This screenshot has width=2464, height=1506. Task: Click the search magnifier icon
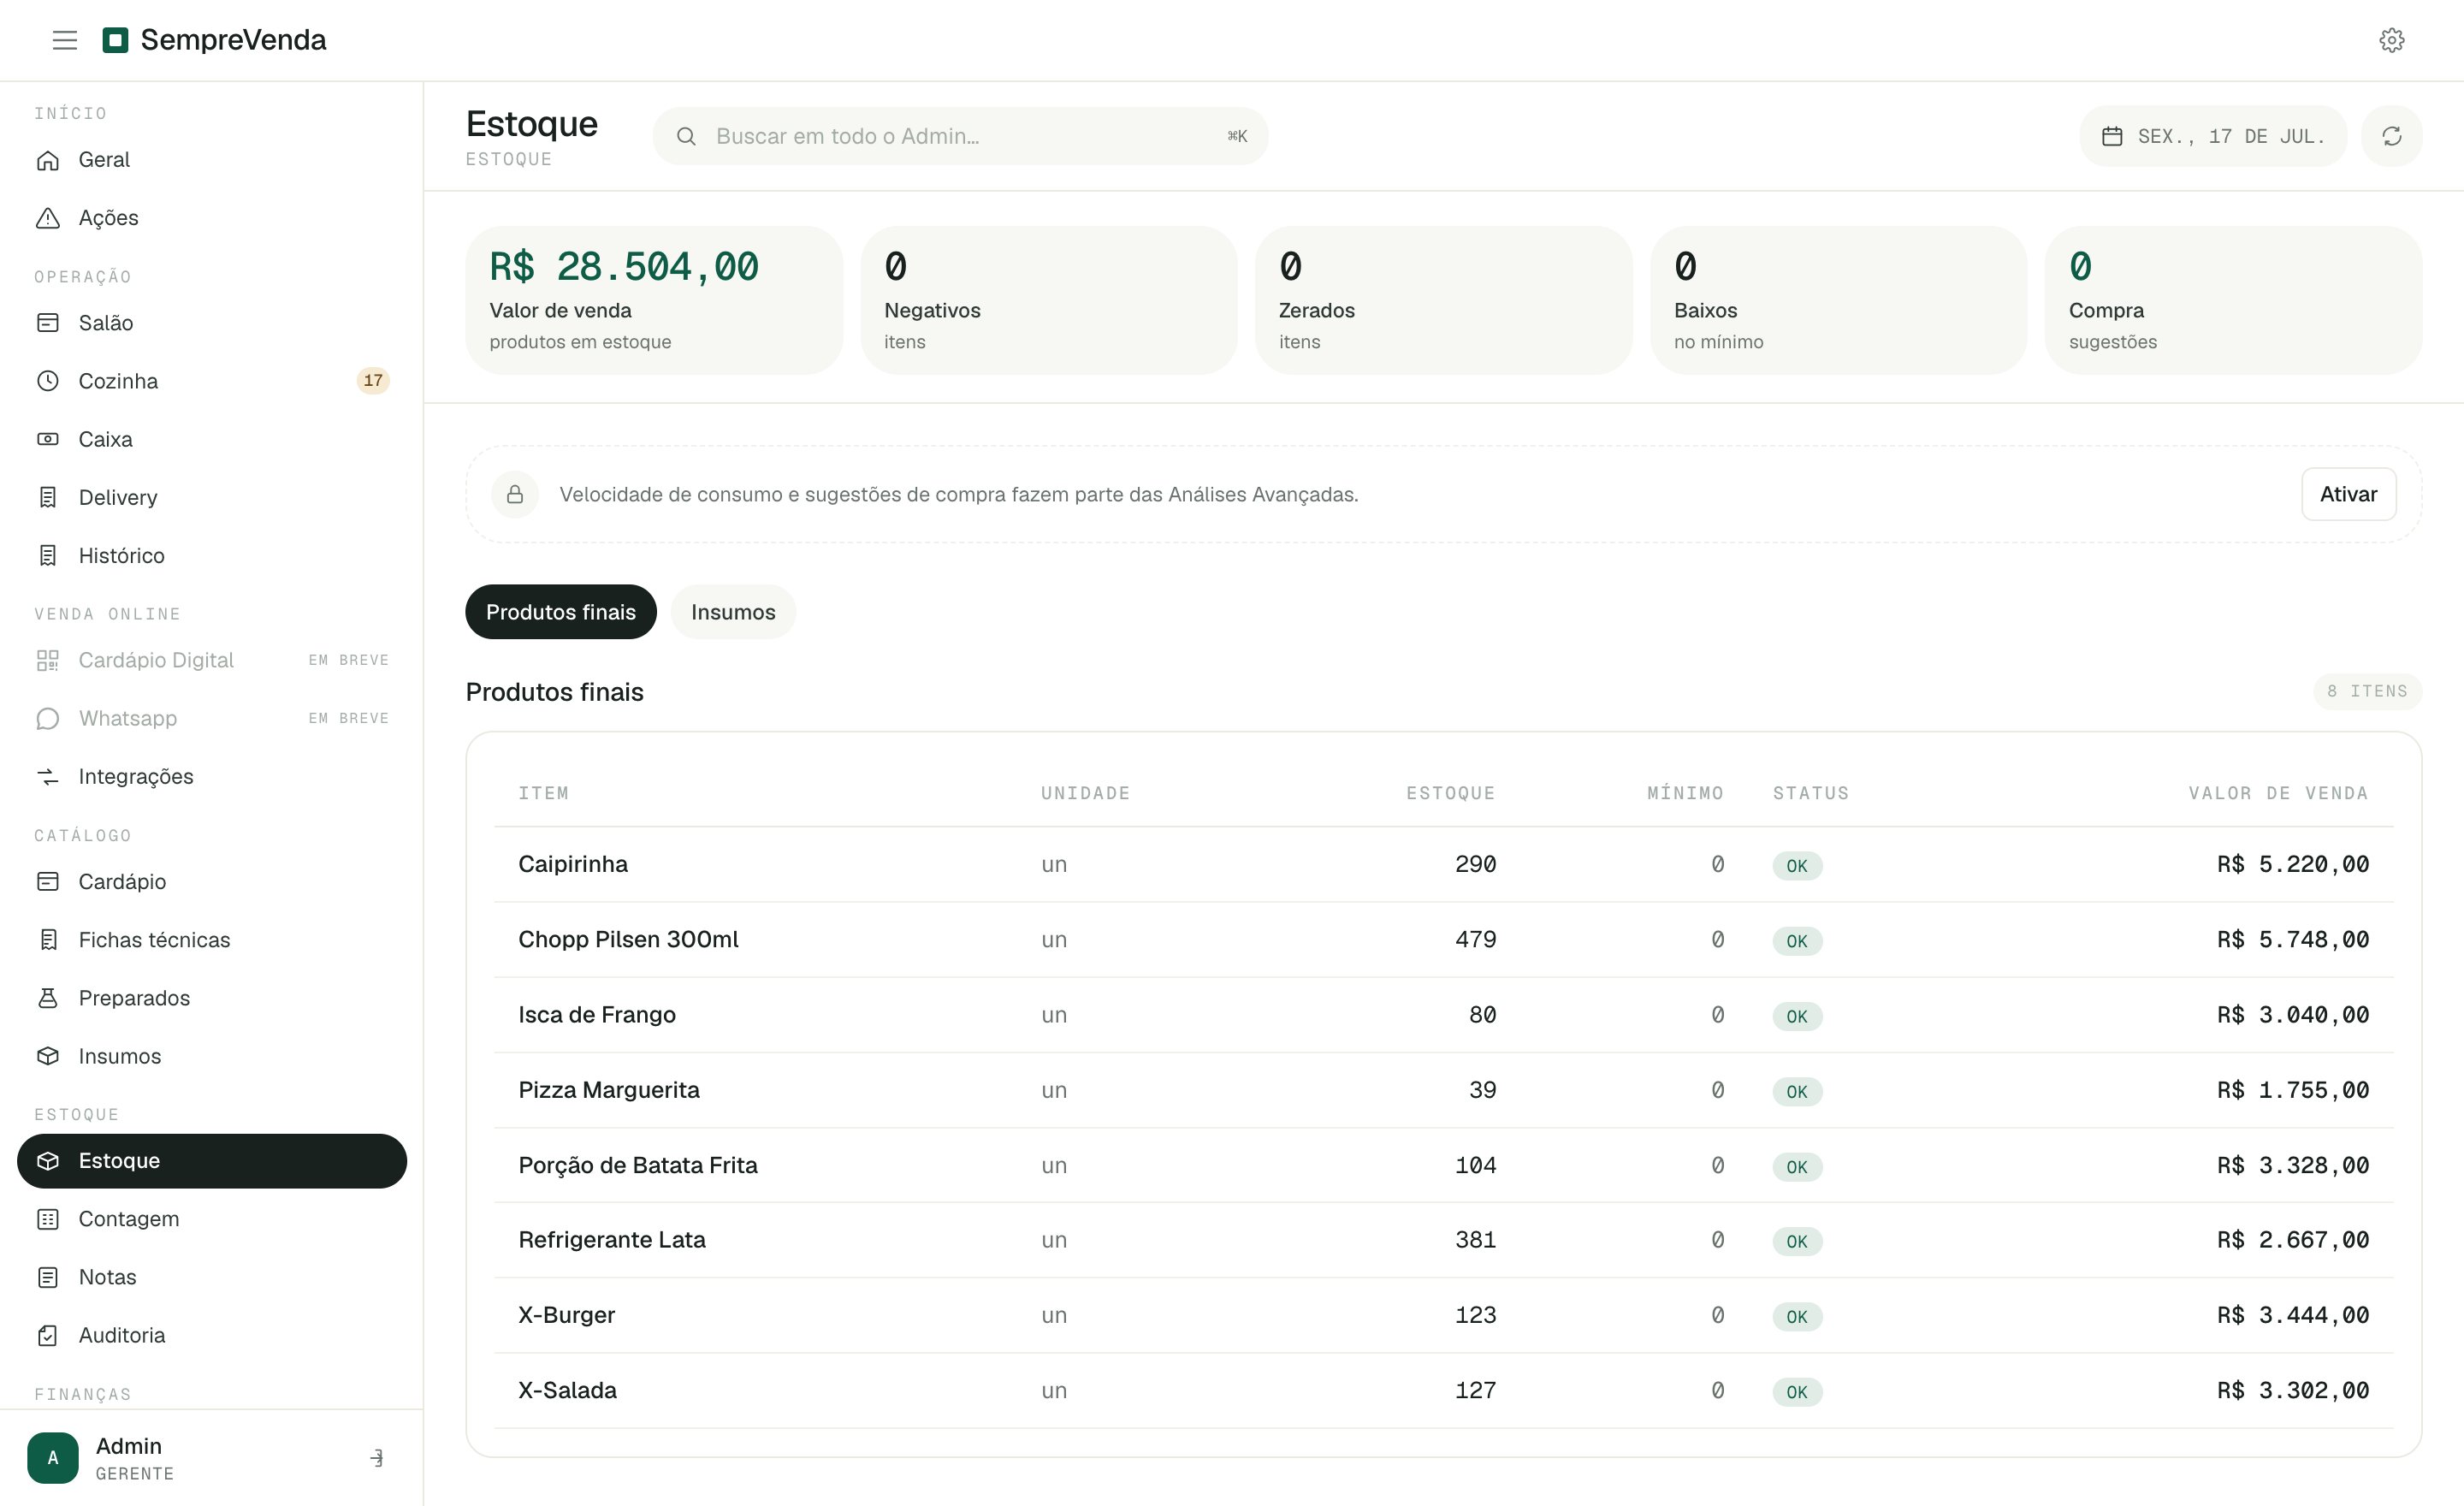pos(686,136)
